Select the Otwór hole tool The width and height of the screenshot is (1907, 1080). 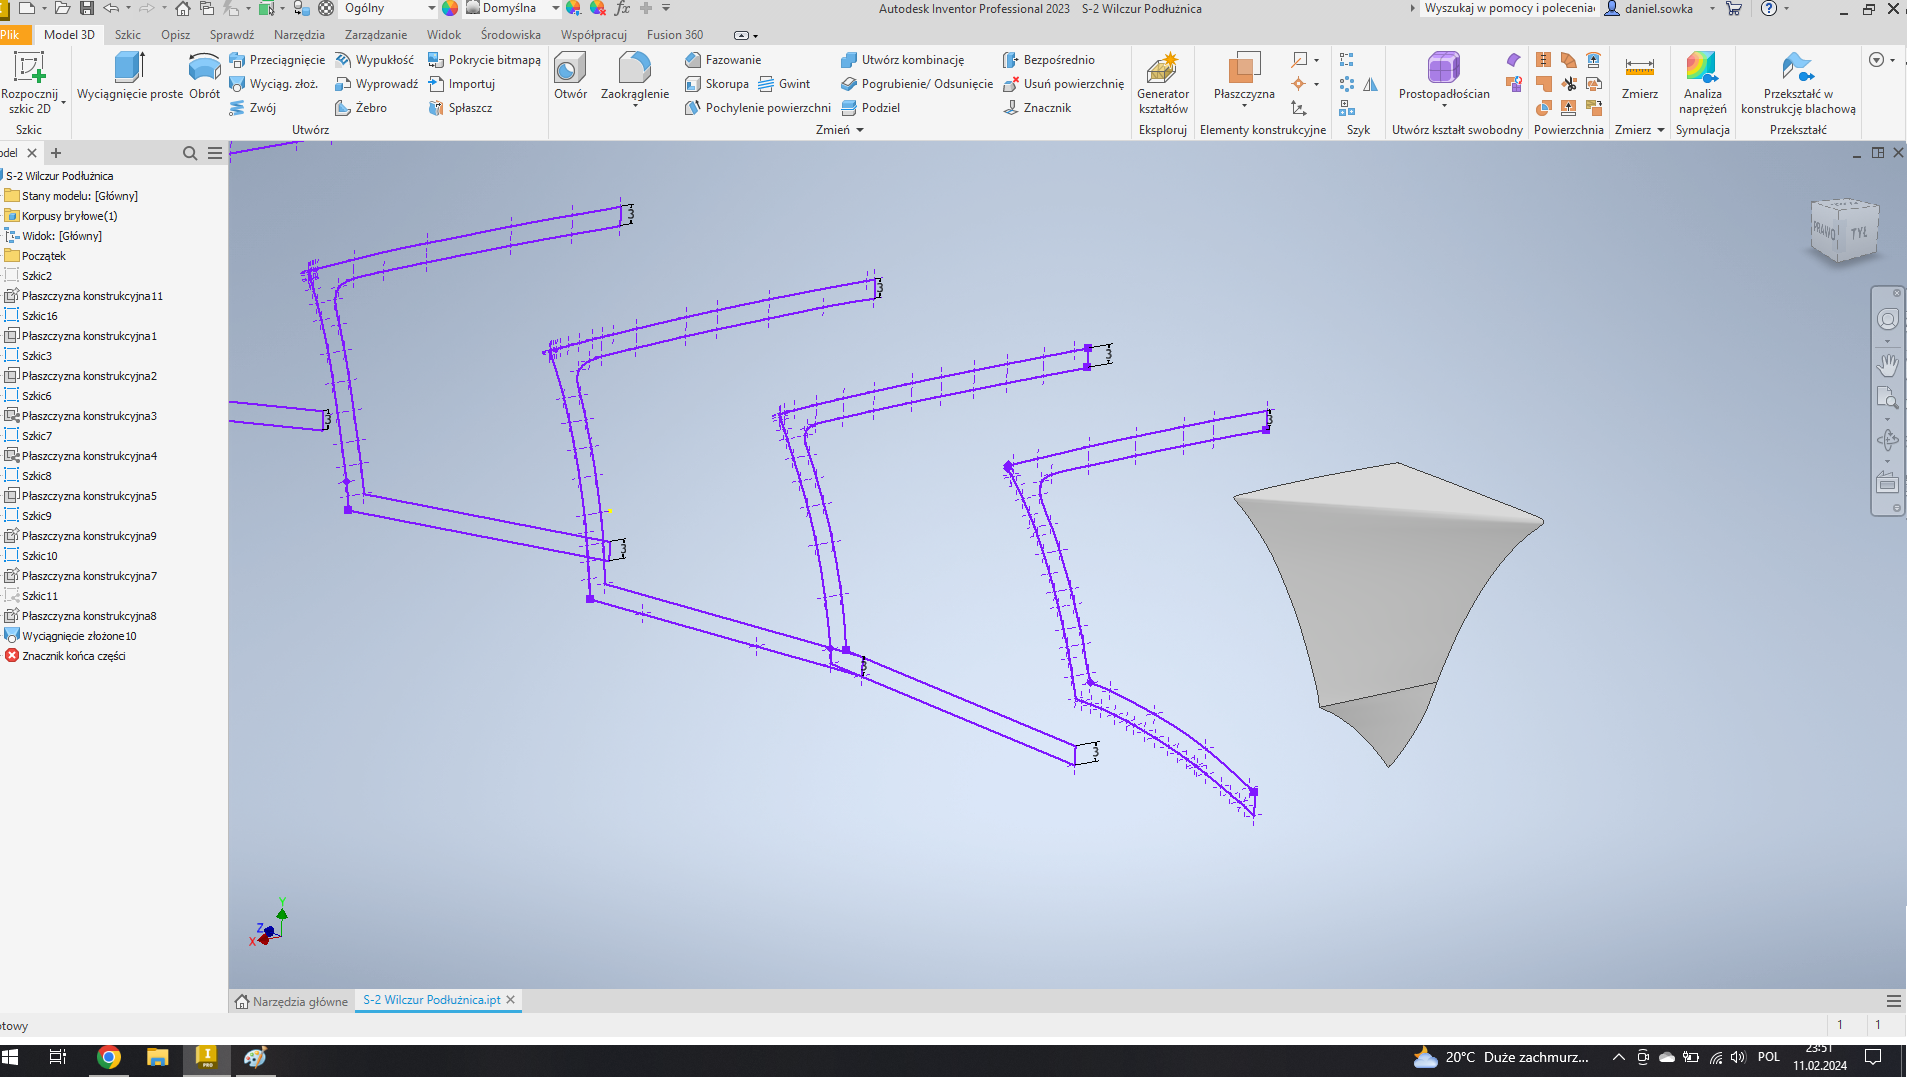click(x=570, y=77)
